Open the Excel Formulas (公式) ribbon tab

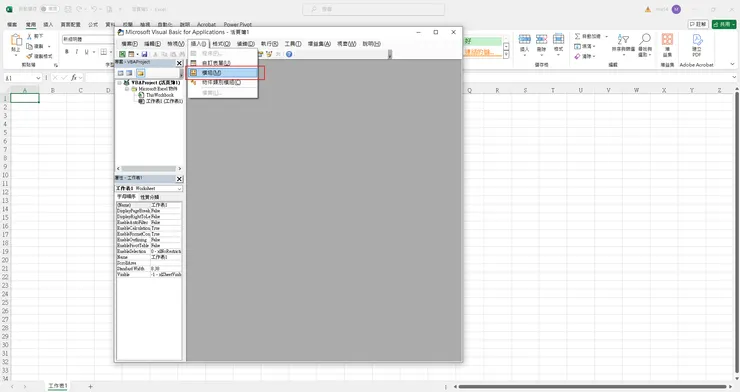pyautogui.click(x=93, y=24)
